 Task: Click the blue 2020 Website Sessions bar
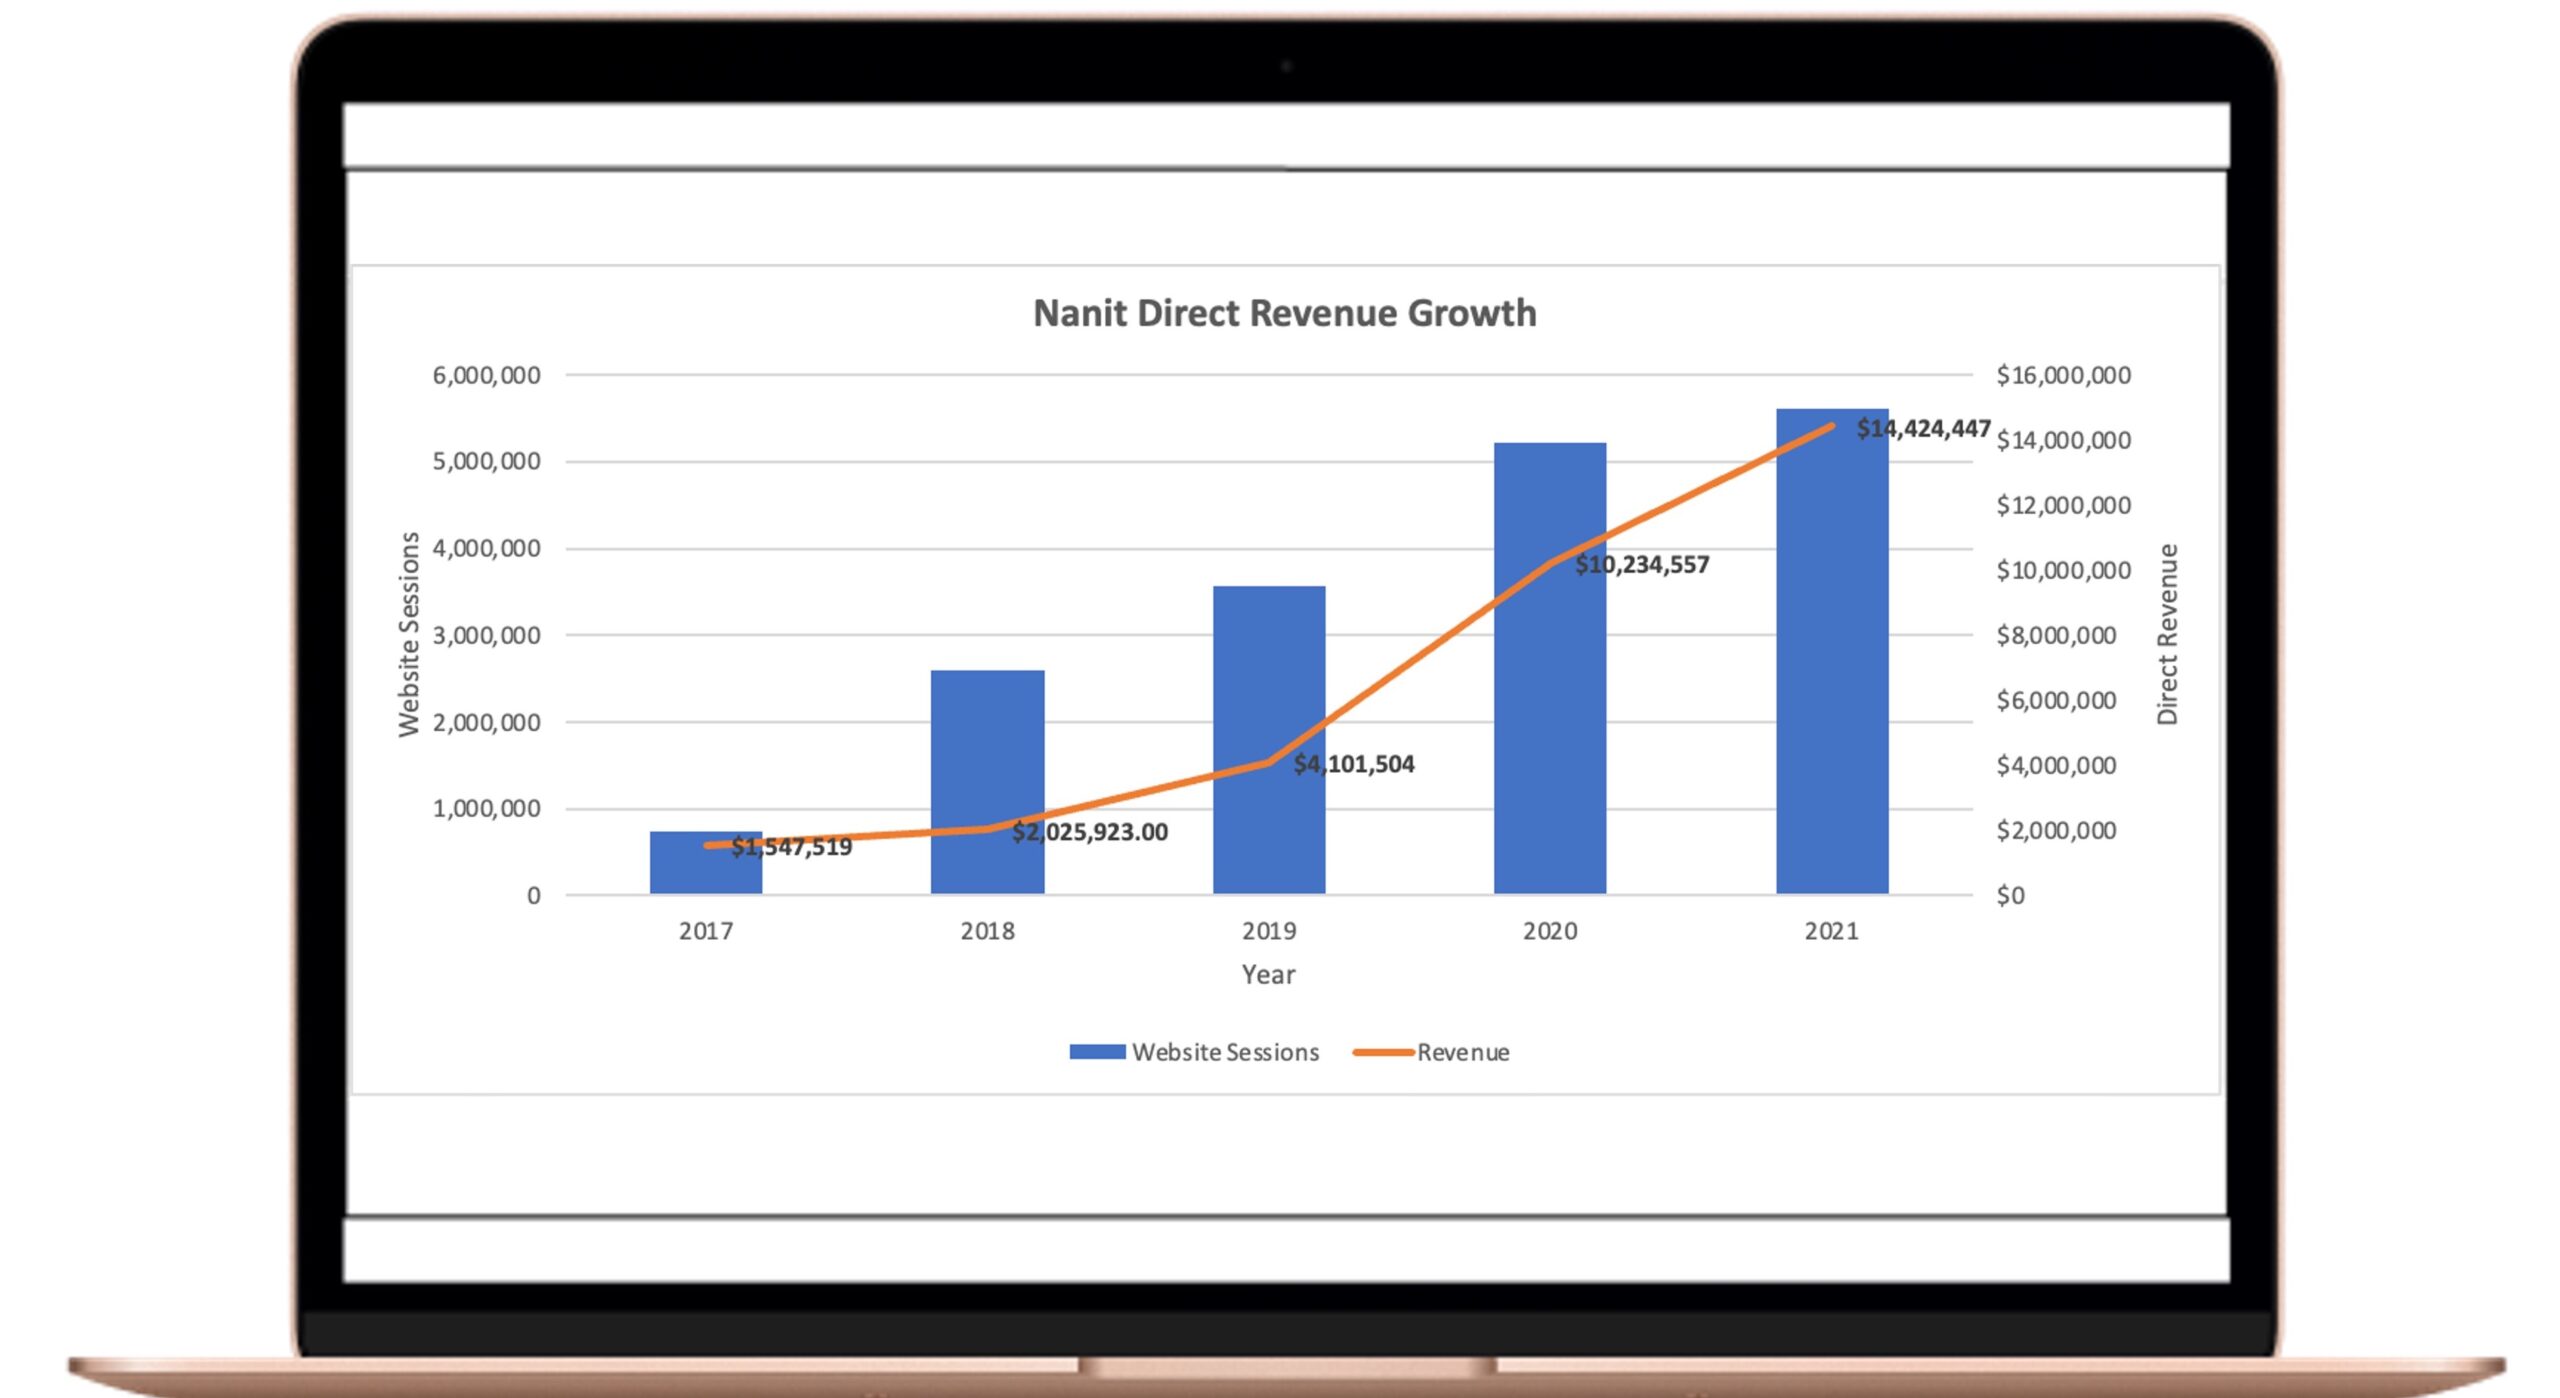1550,668
